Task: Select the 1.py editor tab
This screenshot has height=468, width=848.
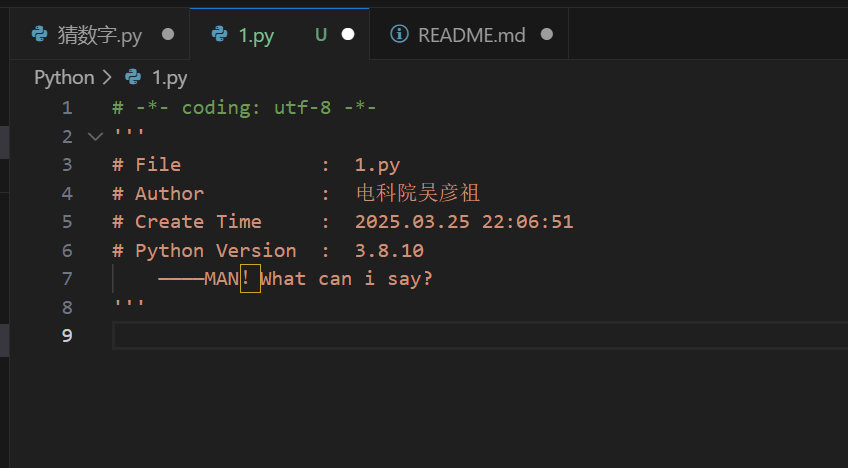Action: [280, 34]
